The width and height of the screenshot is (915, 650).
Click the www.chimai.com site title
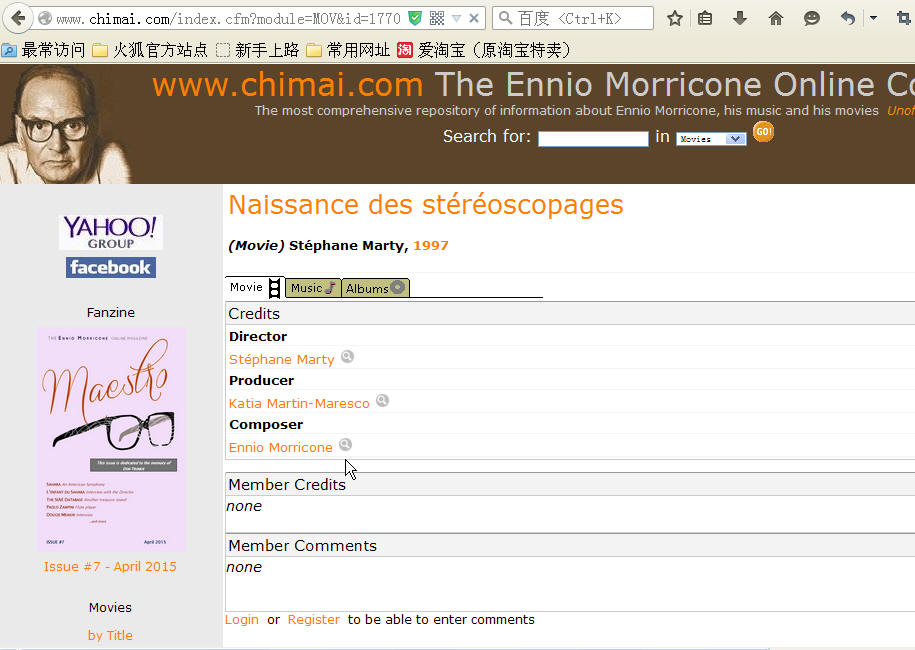click(287, 85)
